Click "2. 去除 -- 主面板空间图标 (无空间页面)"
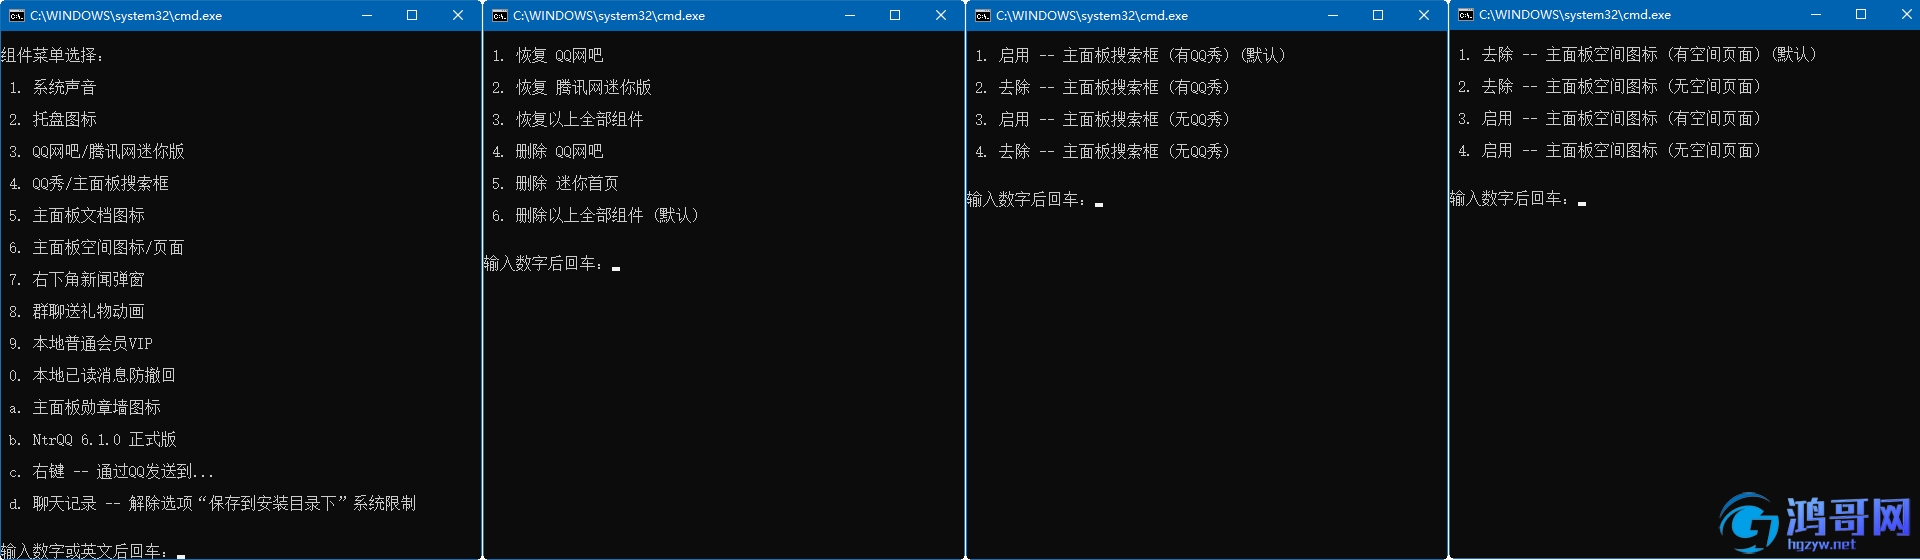Screen dimensions: 1920x560 point(1610,87)
